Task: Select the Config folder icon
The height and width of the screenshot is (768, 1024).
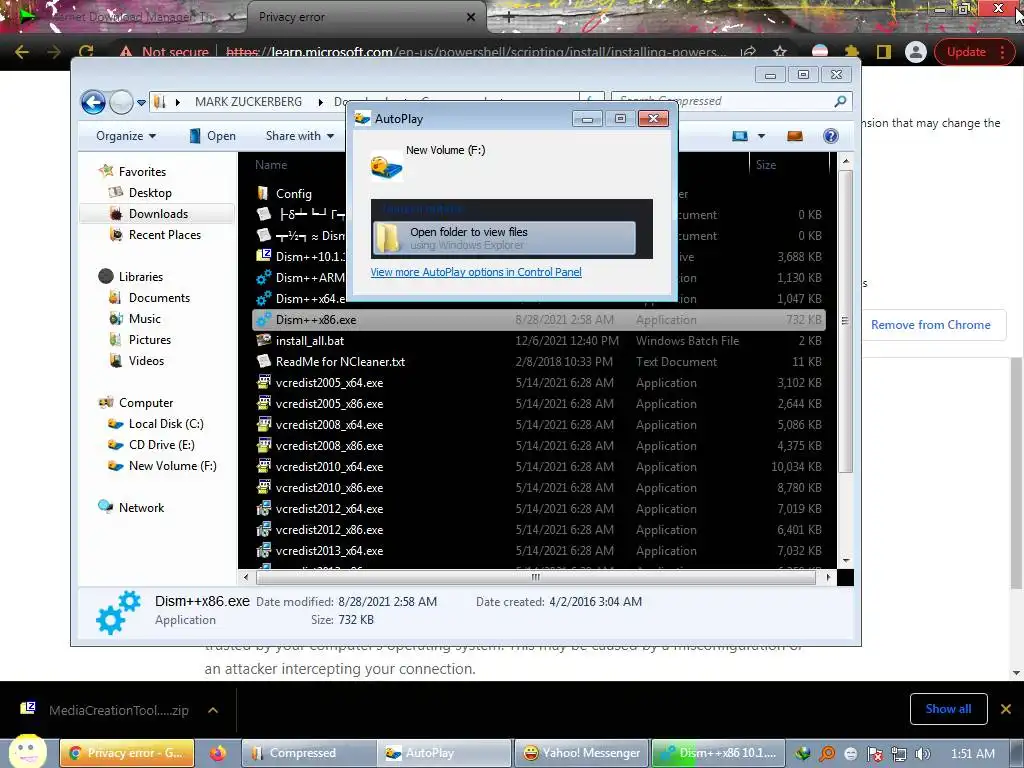Action: (263, 193)
